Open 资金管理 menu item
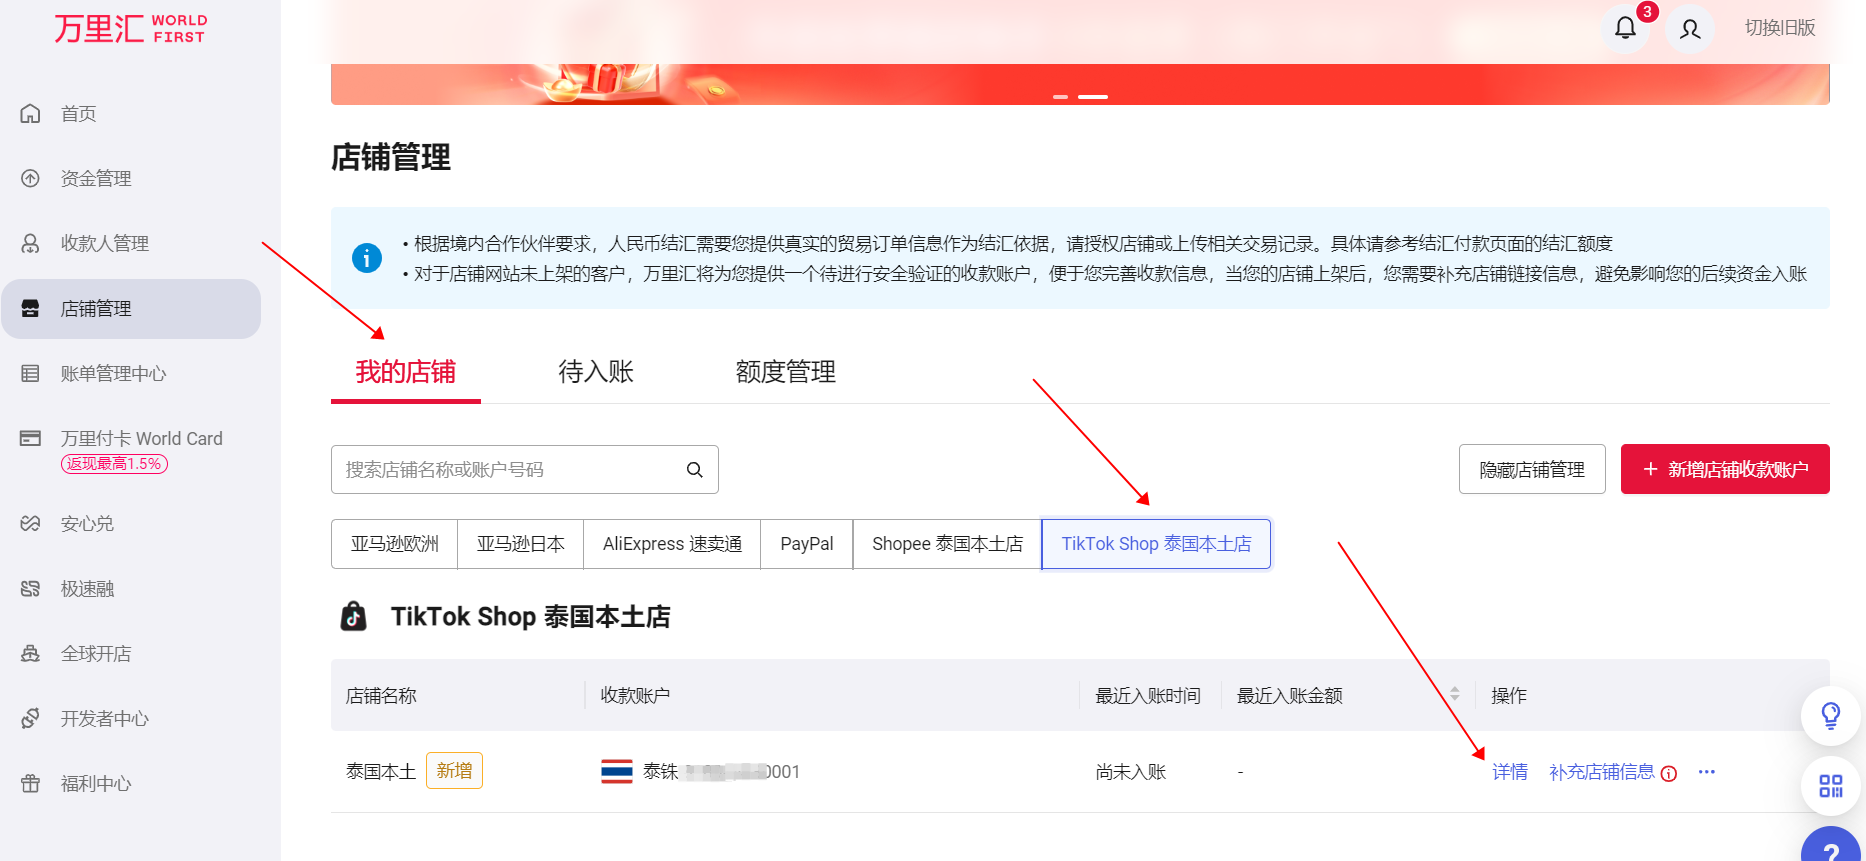The height and width of the screenshot is (861, 1866). pyautogui.click(x=96, y=179)
